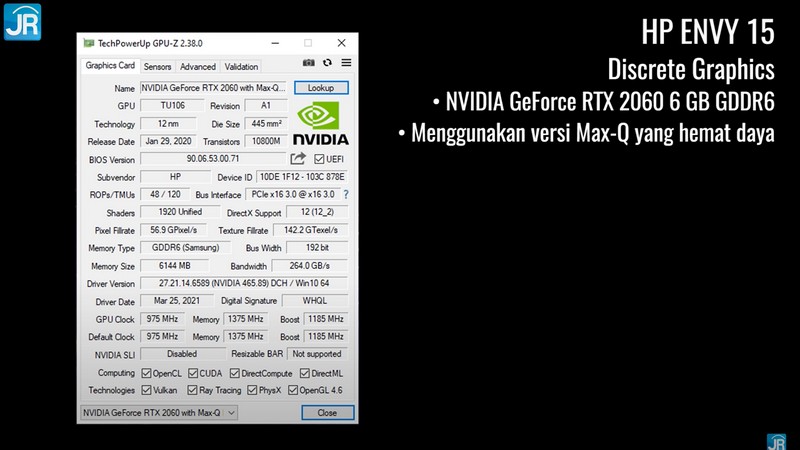Screen dimensions: 800x450
Task: Click the Technology value 12 nm
Action: 168,123
